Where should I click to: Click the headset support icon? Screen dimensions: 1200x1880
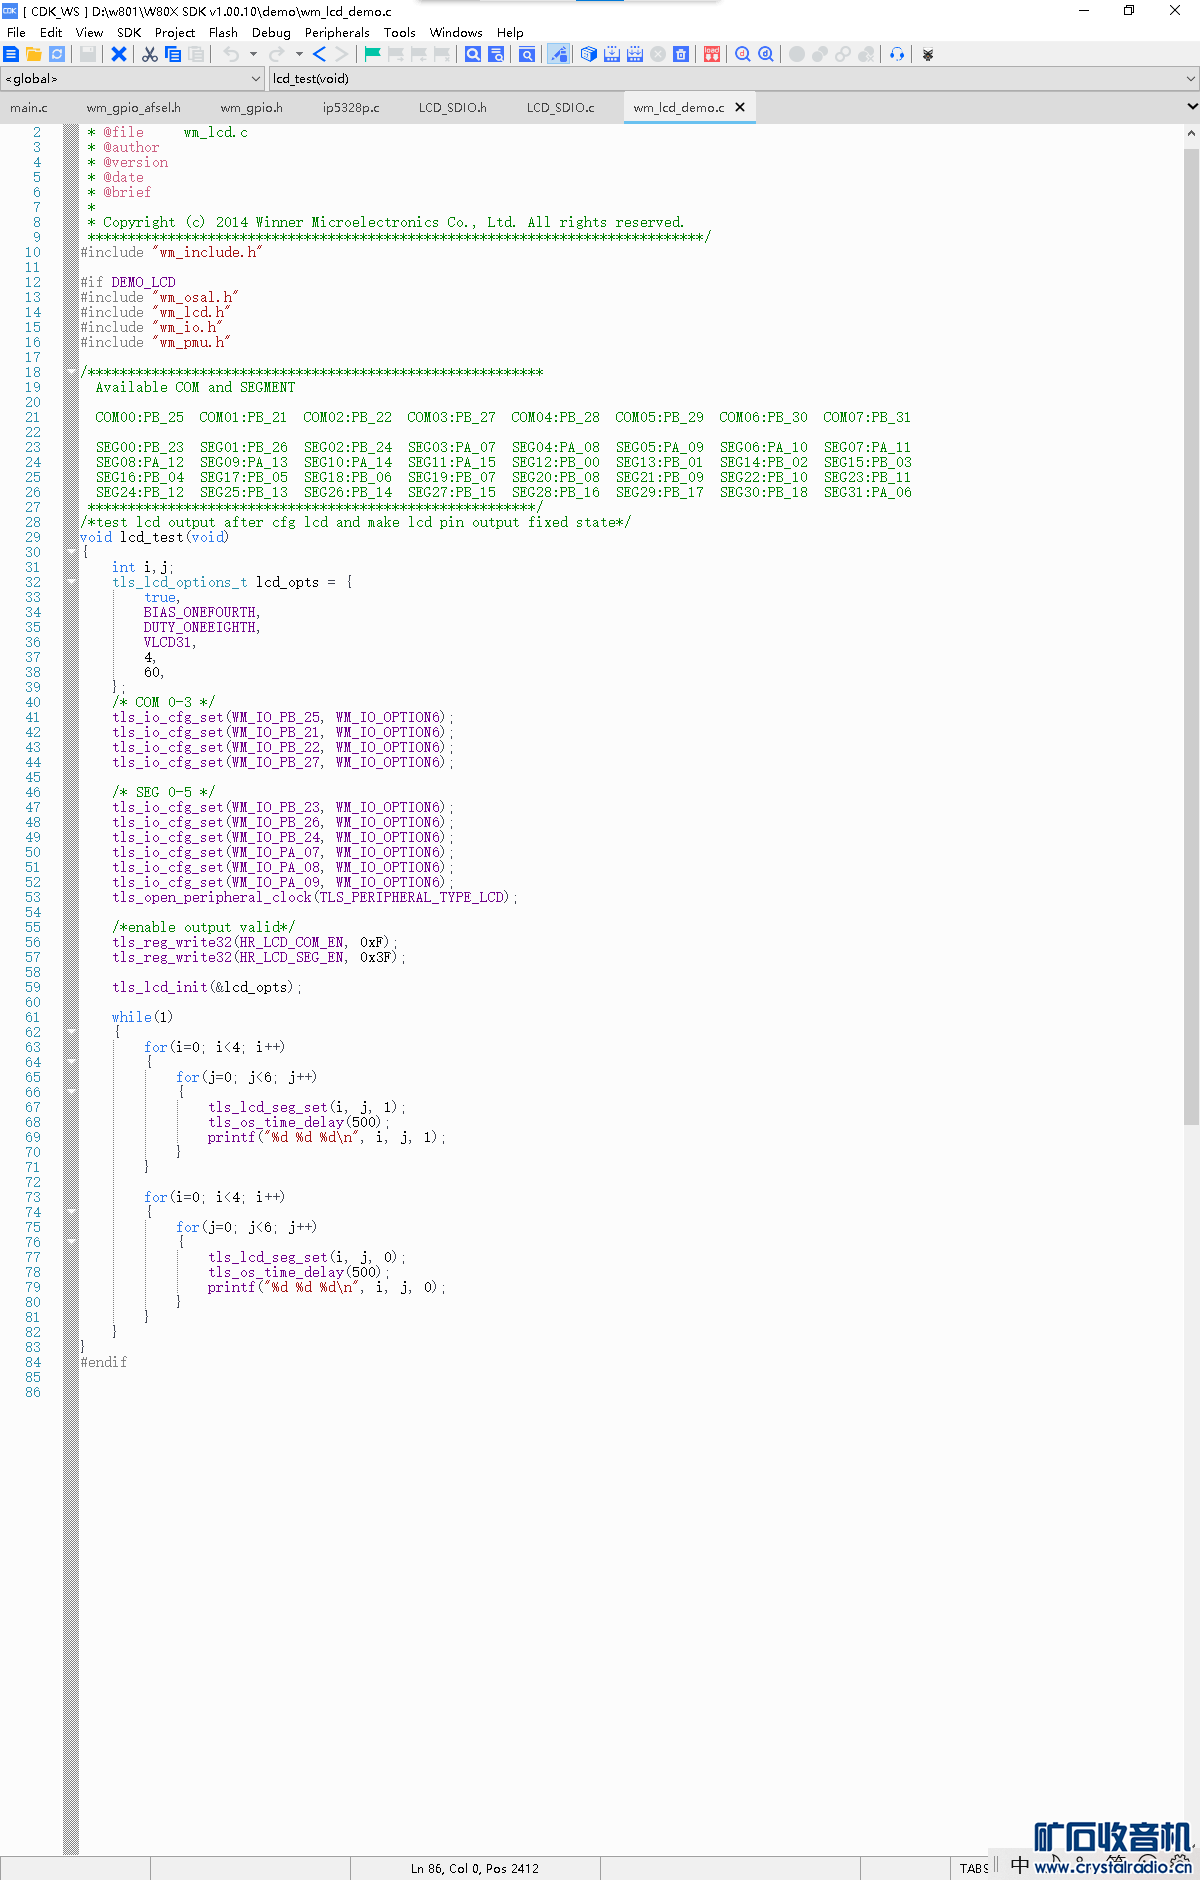click(x=897, y=54)
